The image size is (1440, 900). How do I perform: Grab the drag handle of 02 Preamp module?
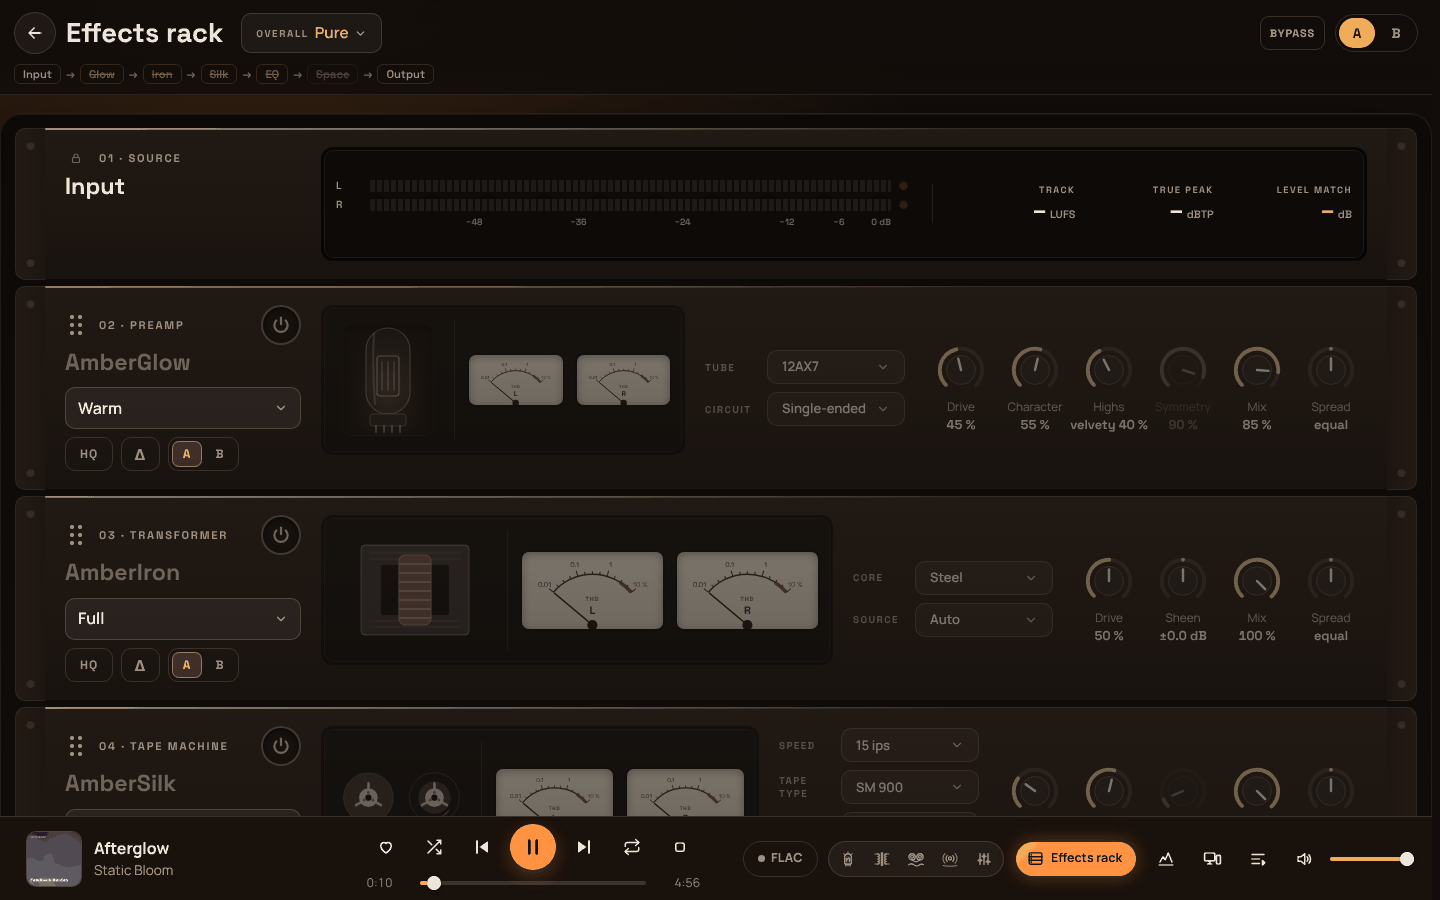pyautogui.click(x=76, y=325)
